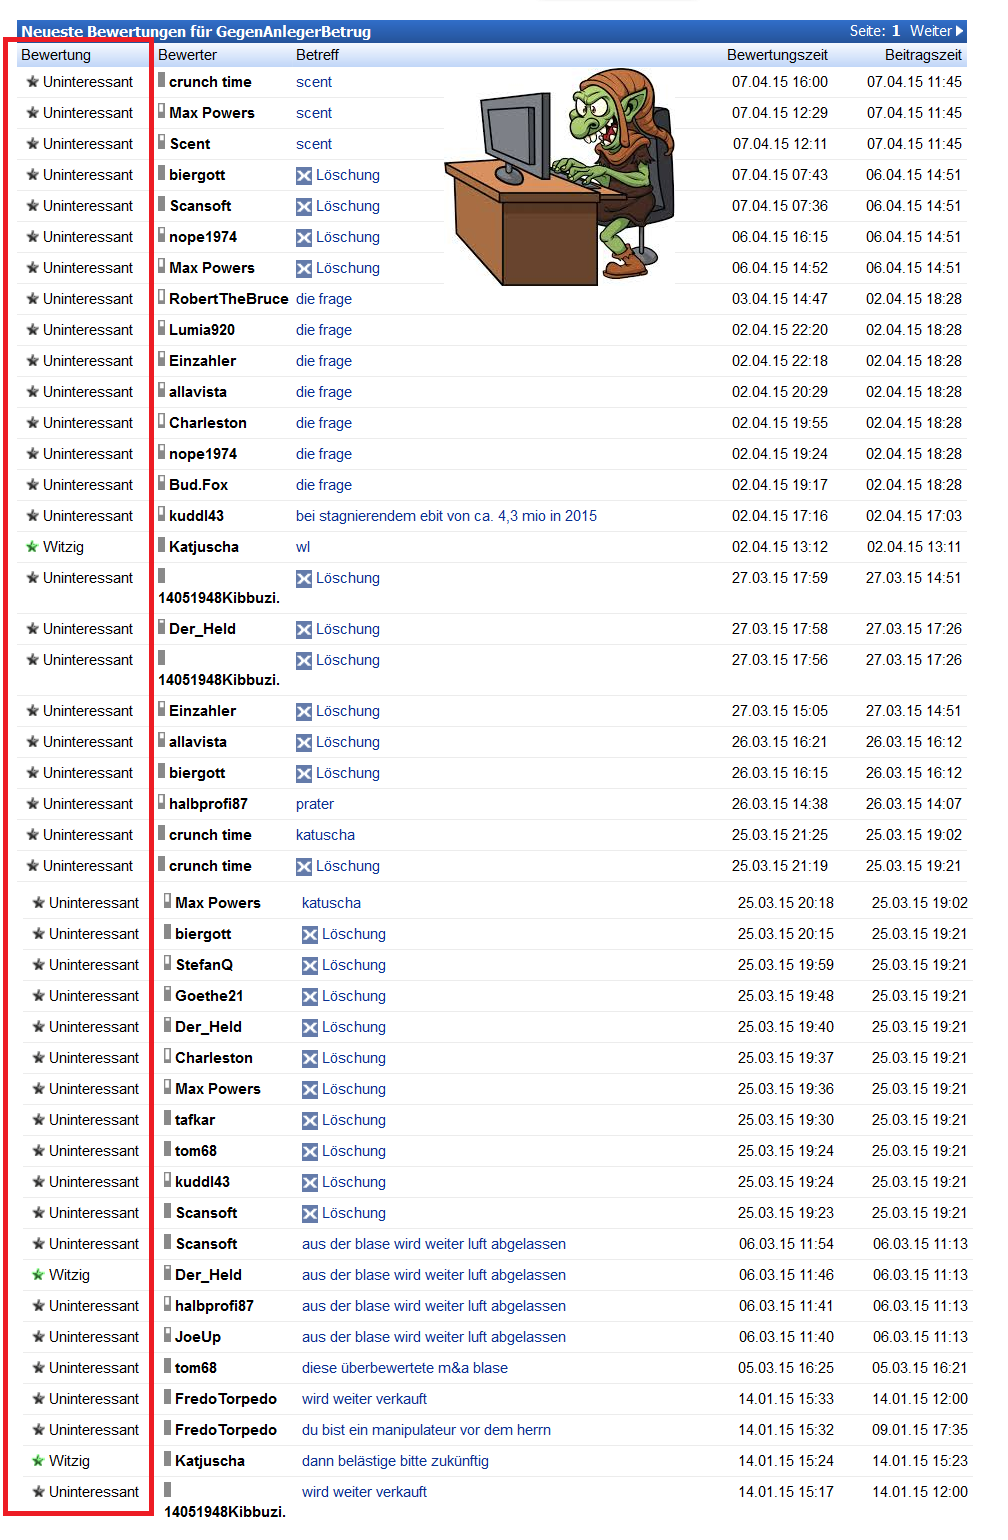The image size is (1008, 1540).
Task: Click the Löschung X icon in Goethe21's row
Action: [310, 997]
